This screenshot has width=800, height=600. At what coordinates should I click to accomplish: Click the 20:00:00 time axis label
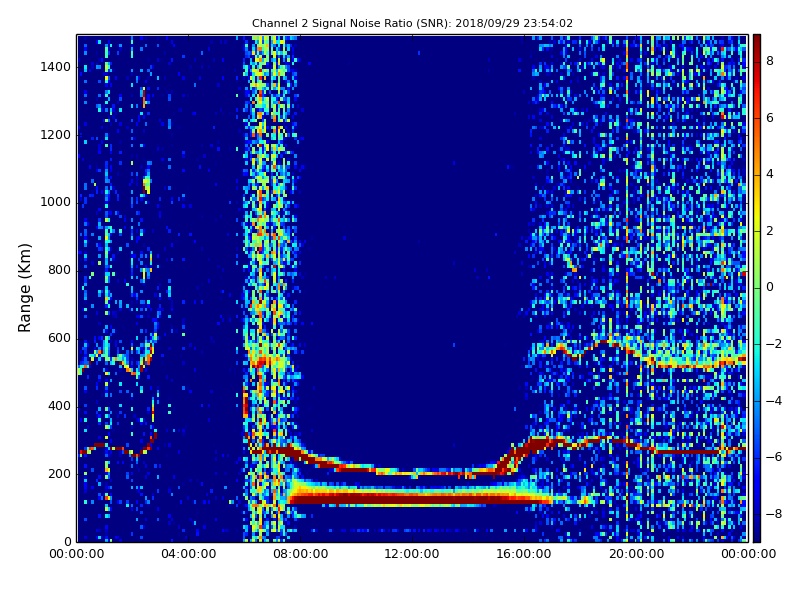[636, 554]
